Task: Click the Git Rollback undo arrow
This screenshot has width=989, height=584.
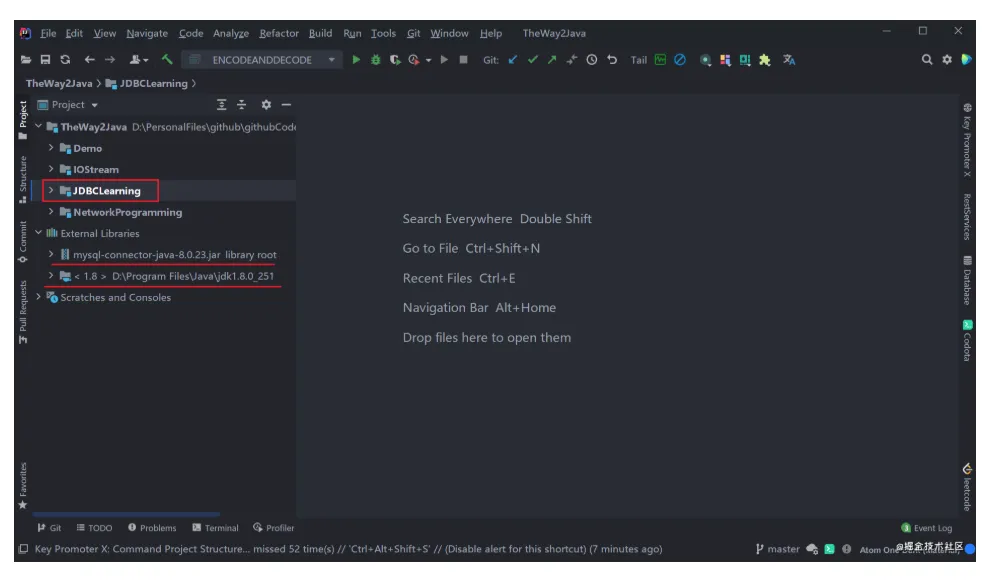Action: (612, 60)
